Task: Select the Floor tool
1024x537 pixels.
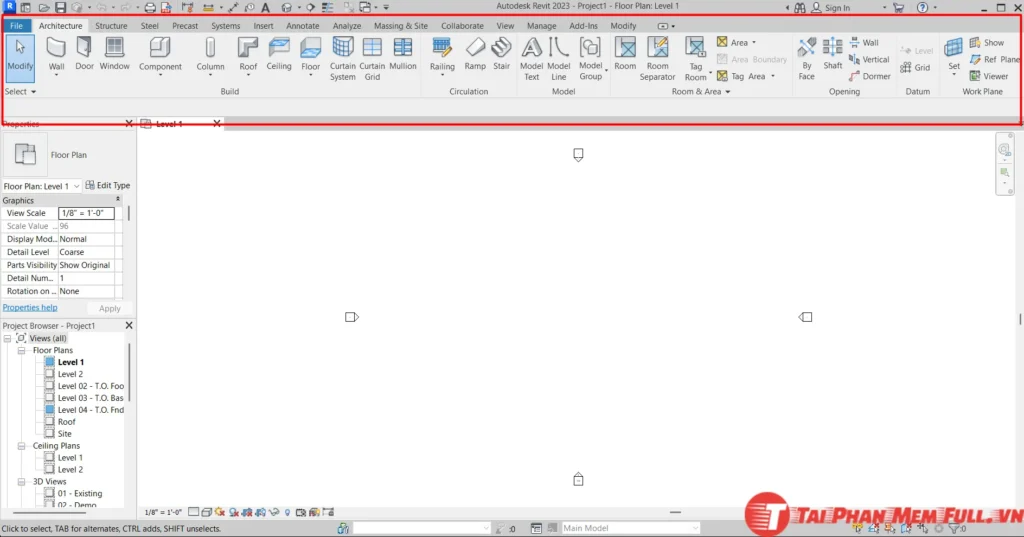Action: tap(311, 55)
